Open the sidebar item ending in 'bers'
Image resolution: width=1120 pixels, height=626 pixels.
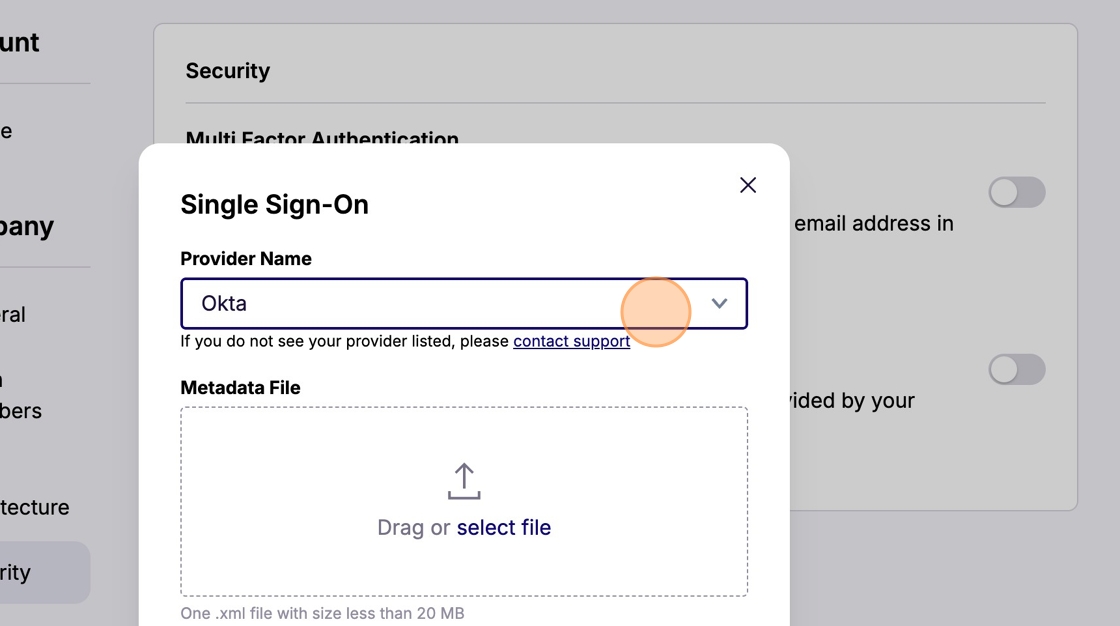[x=20, y=410]
